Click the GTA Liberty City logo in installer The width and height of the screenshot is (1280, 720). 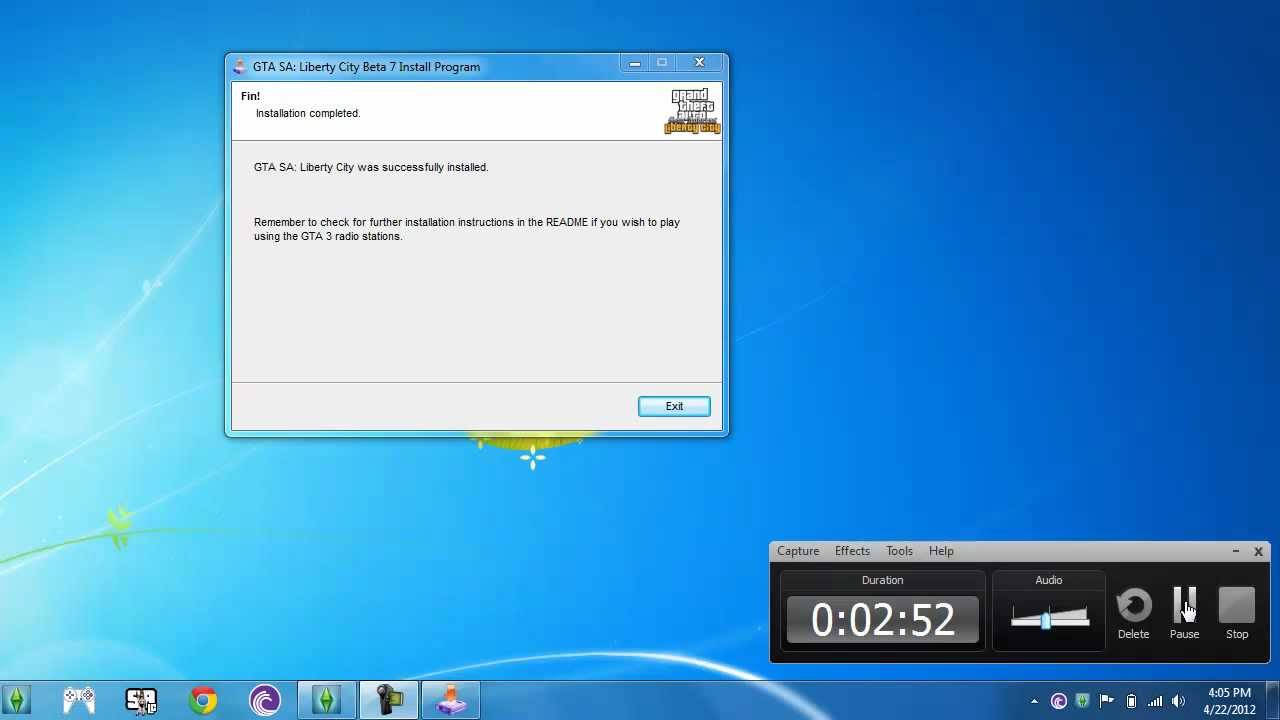692,111
